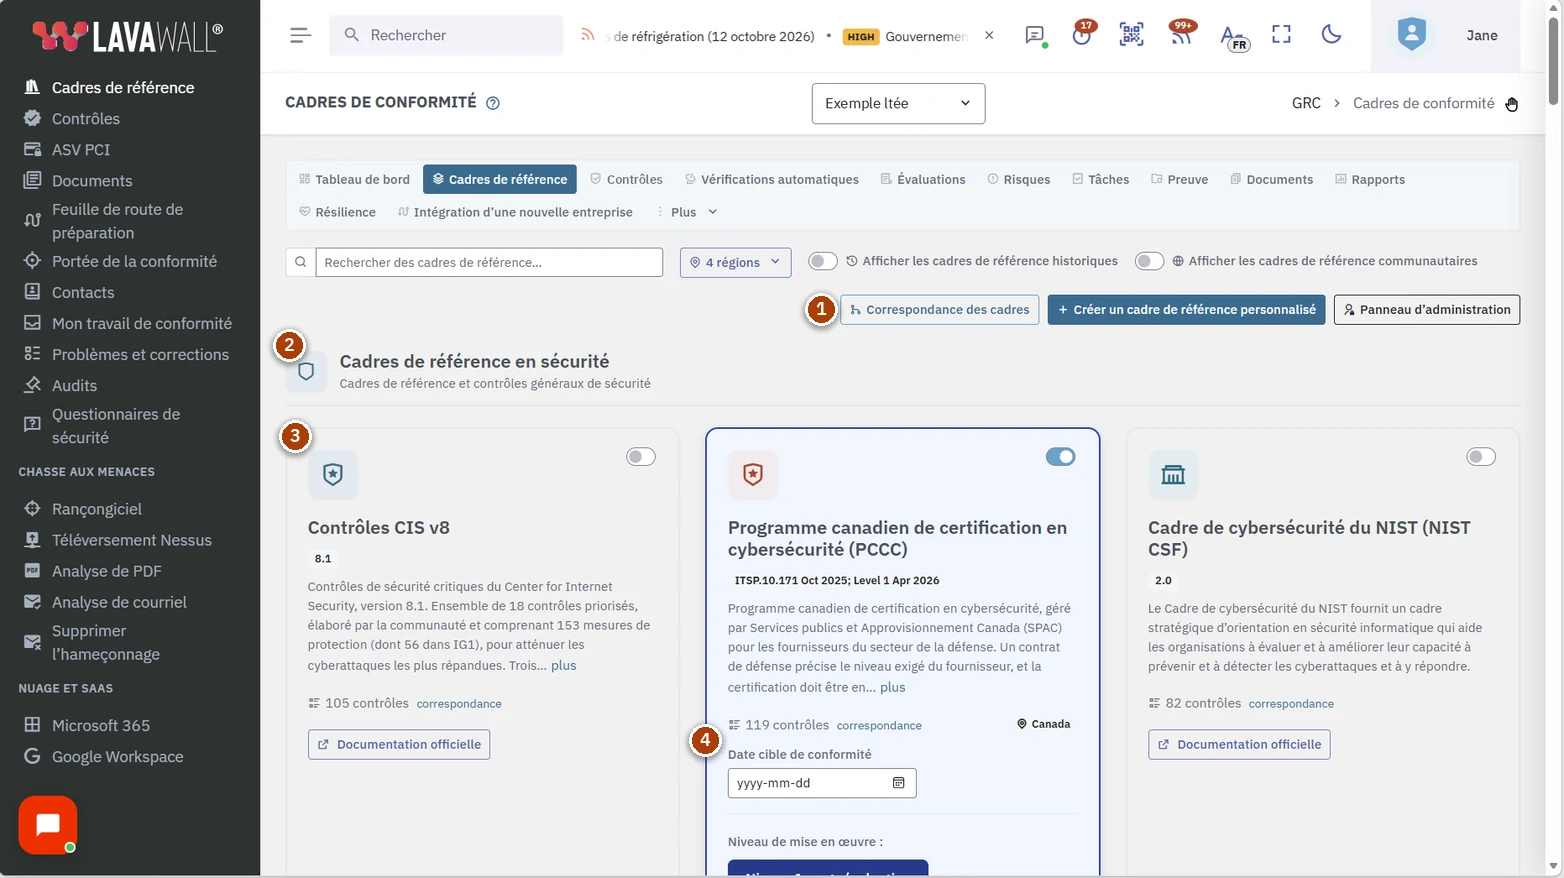This screenshot has width=1564, height=878.
Task: Enable the NIST CSF framework toggle
Action: (1481, 457)
